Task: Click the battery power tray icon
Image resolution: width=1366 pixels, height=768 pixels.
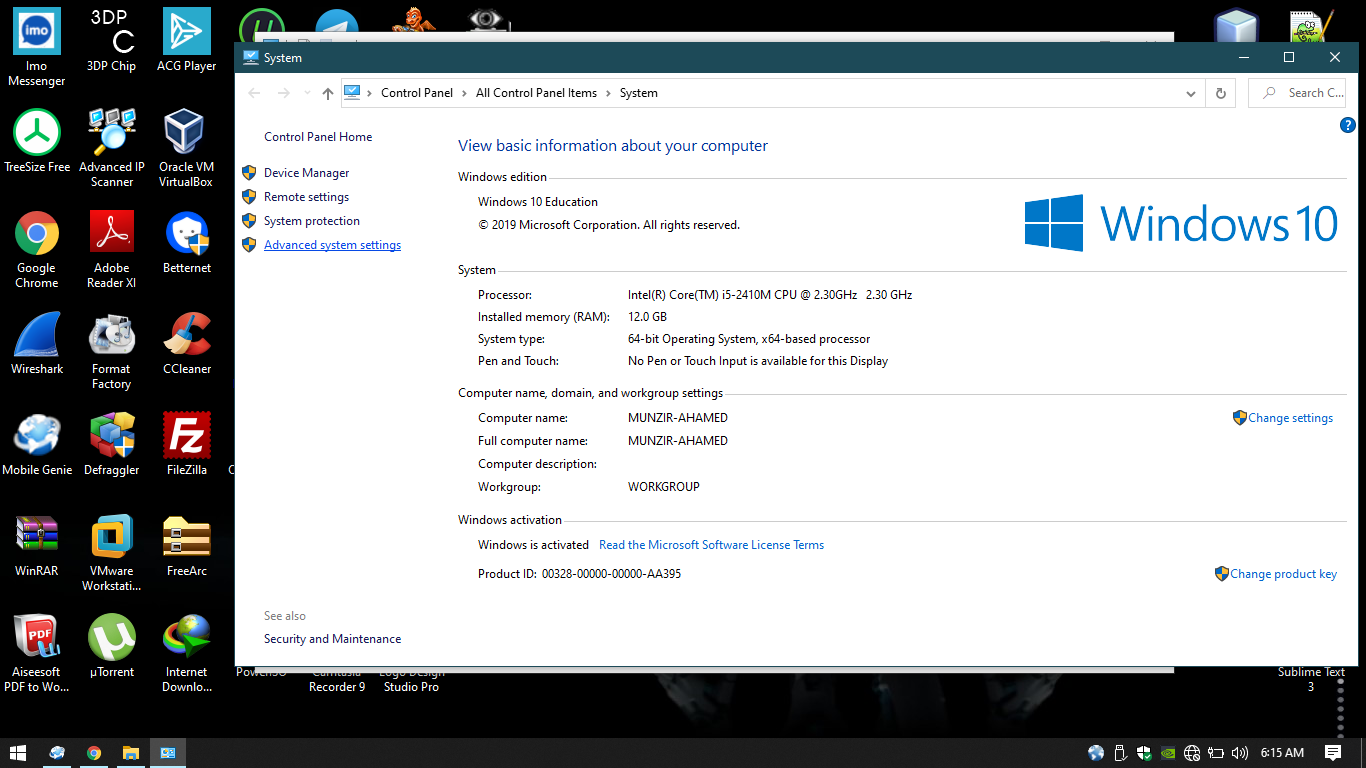Action: click(1216, 753)
